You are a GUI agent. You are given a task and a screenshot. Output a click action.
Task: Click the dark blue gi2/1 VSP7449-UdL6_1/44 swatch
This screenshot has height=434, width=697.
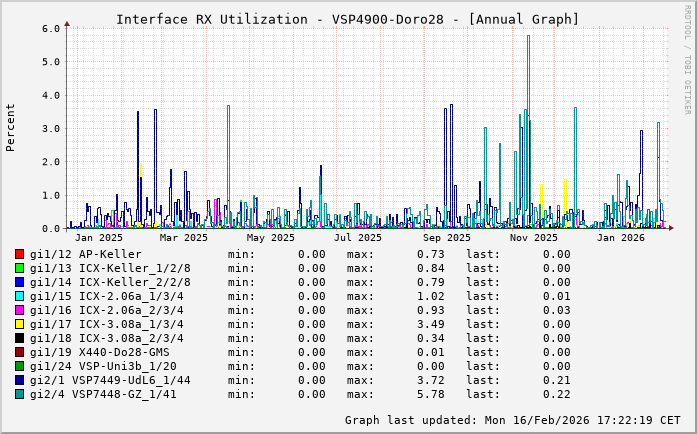19,380
